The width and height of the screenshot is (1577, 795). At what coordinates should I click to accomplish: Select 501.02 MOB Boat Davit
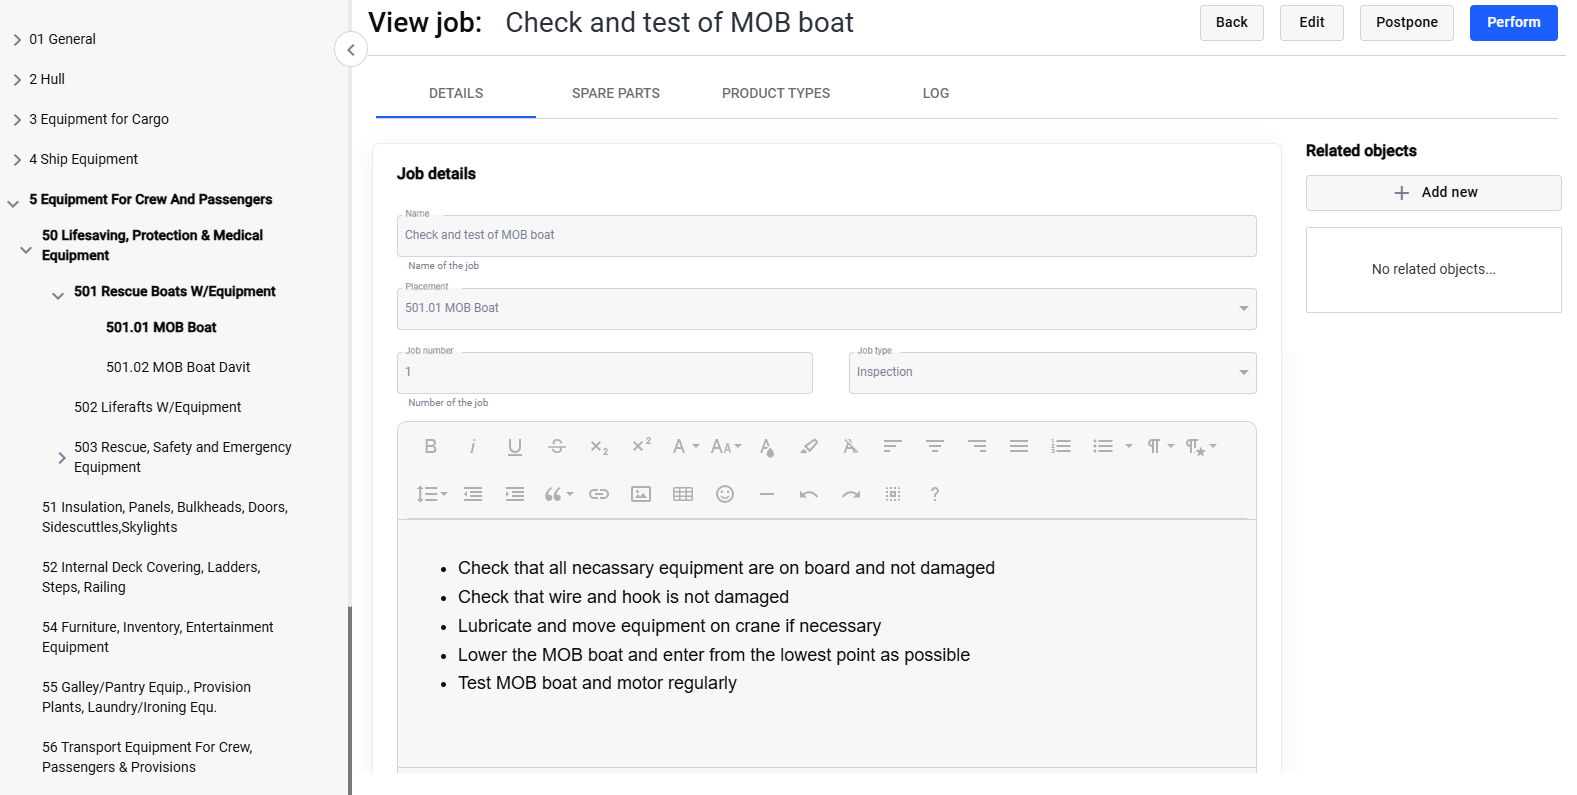click(178, 367)
